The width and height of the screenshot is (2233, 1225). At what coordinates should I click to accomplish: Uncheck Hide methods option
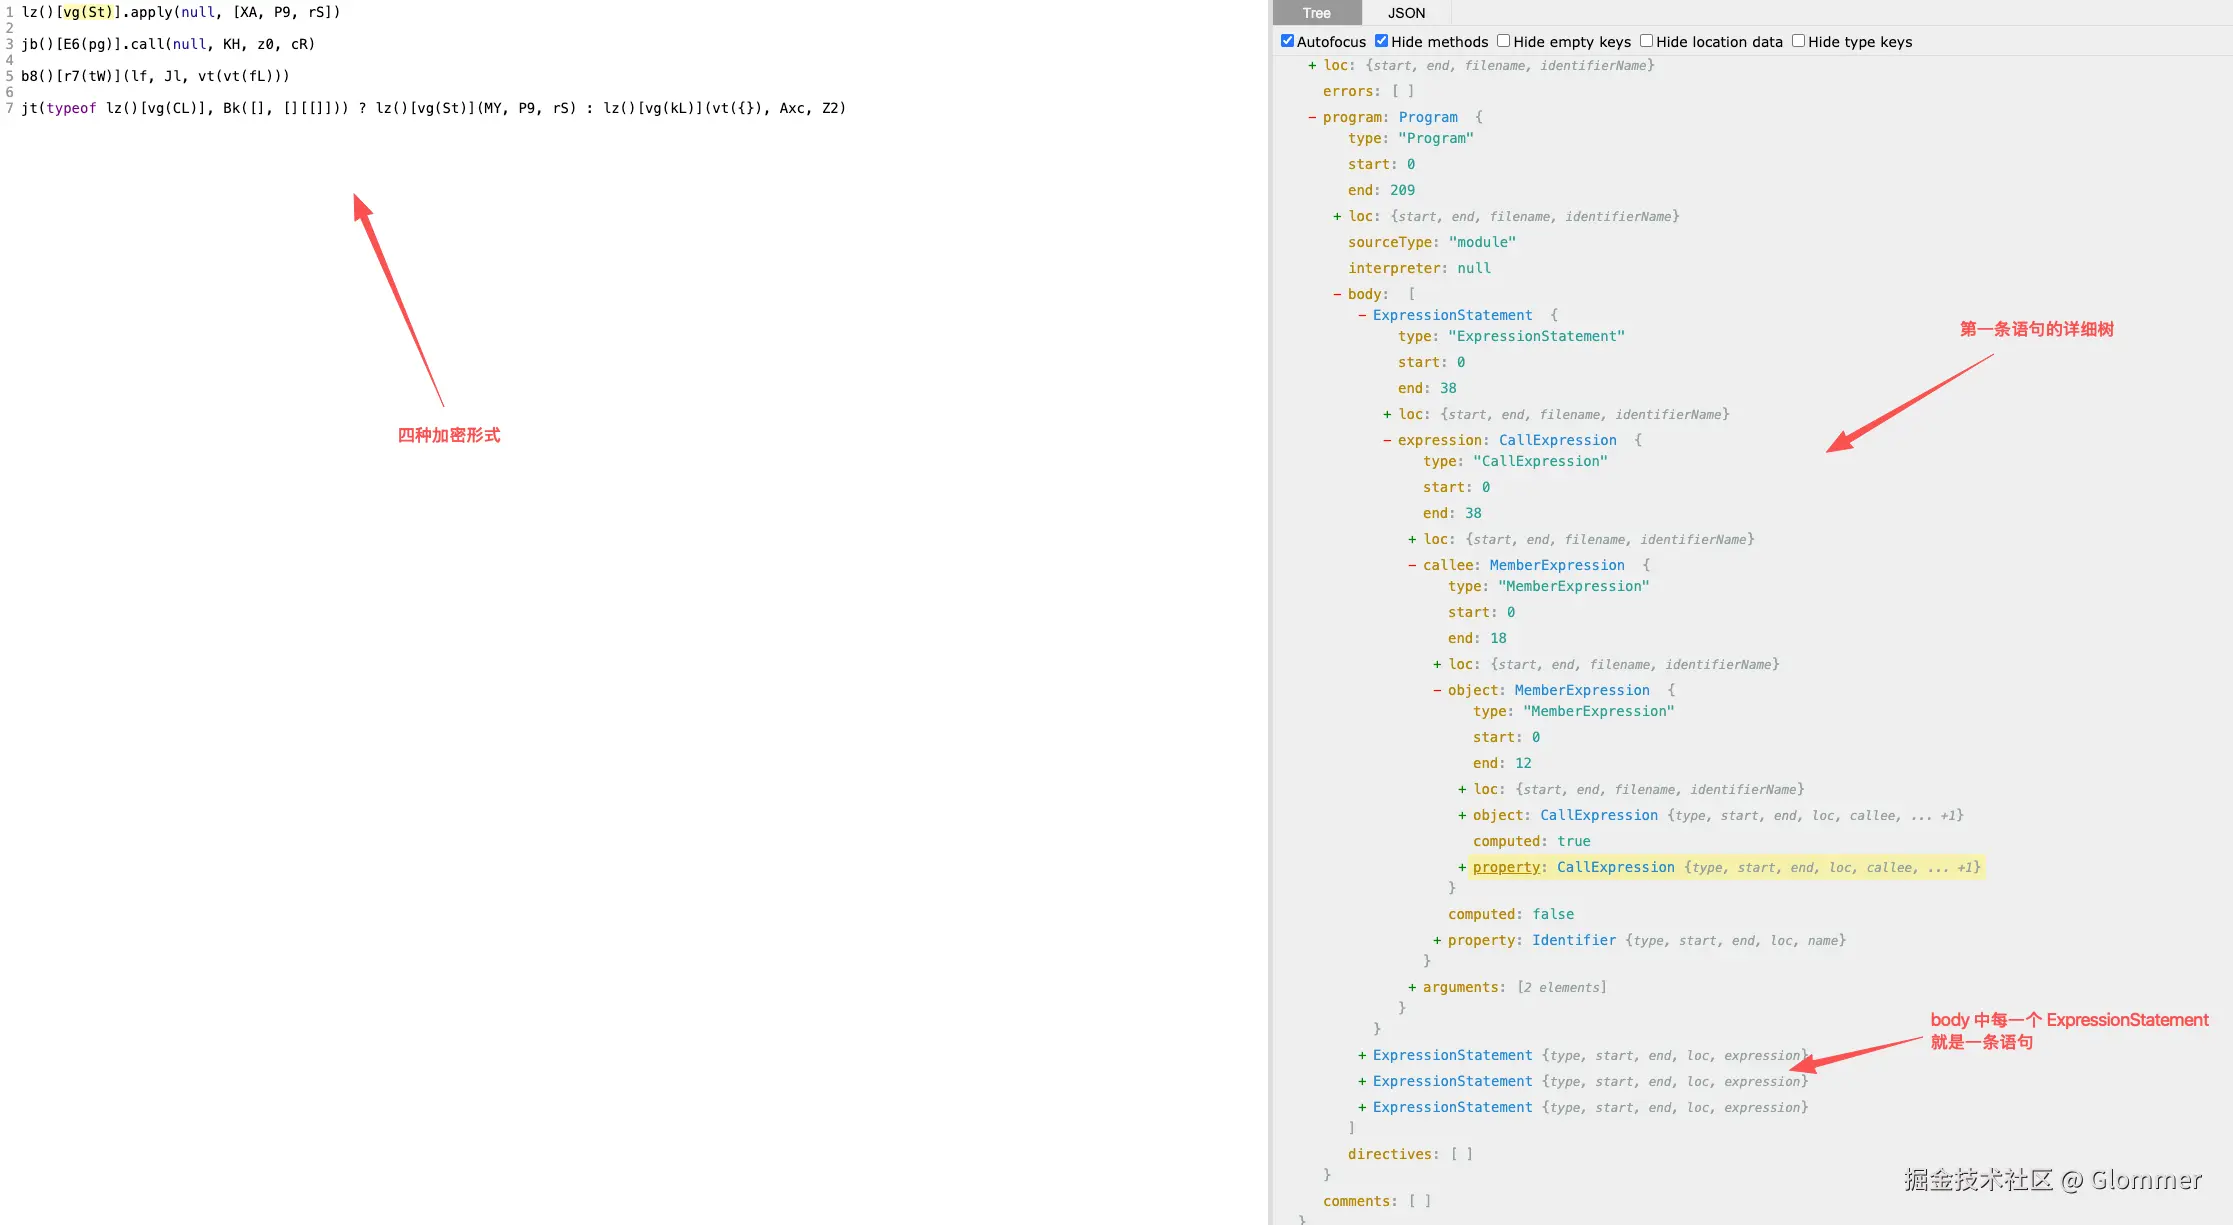click(1381, 41)
